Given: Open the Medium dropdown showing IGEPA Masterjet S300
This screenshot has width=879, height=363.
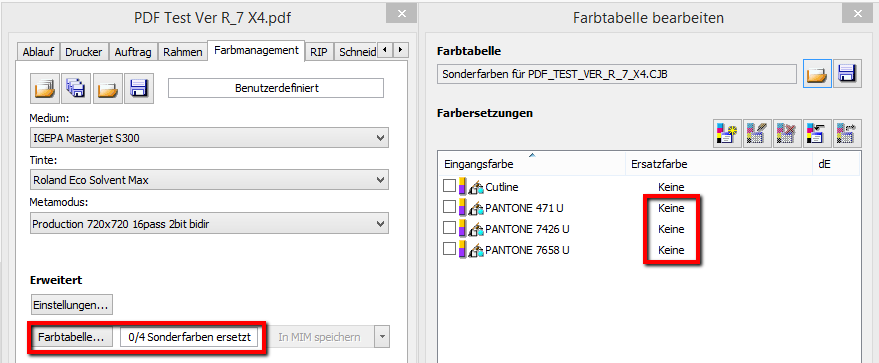Looking at the screenshot, I should coord(209,137).
